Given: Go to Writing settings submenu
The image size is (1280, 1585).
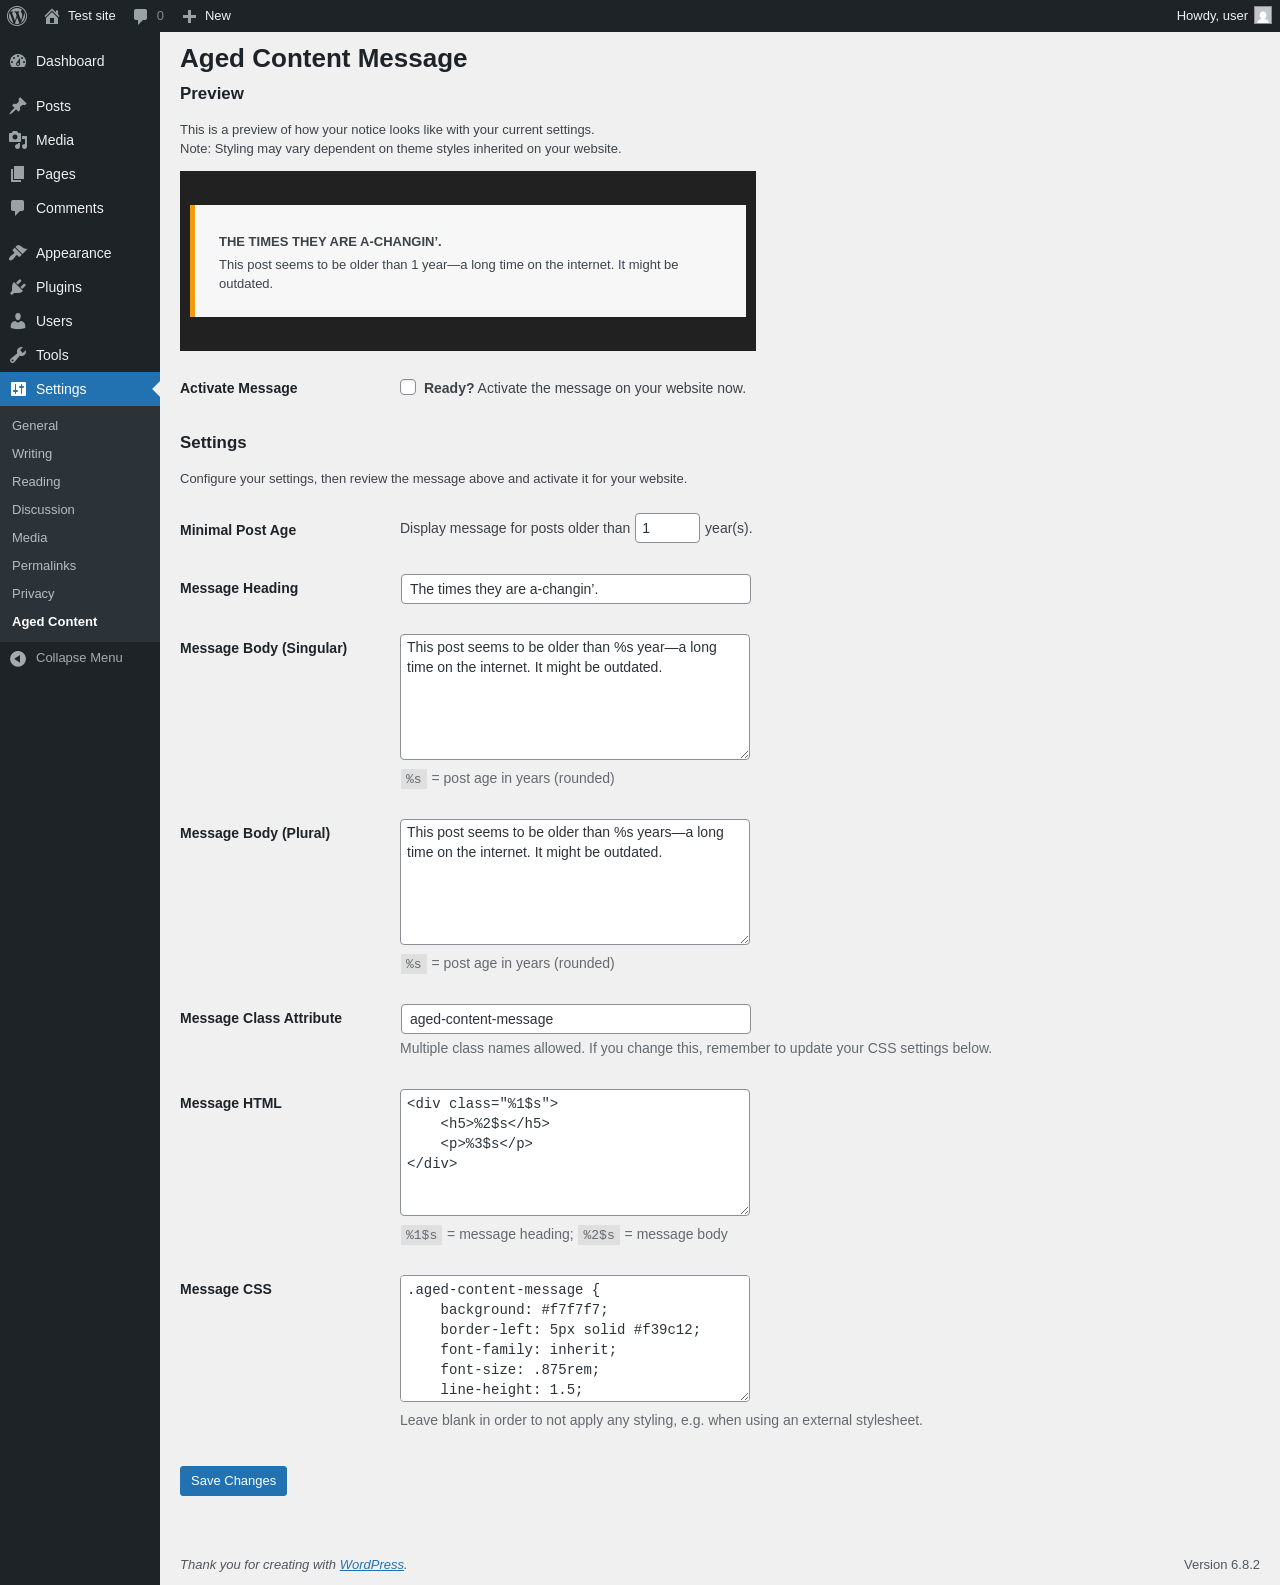Looking at the screenshot, I should pyautogui.click(x=80, y=454).
